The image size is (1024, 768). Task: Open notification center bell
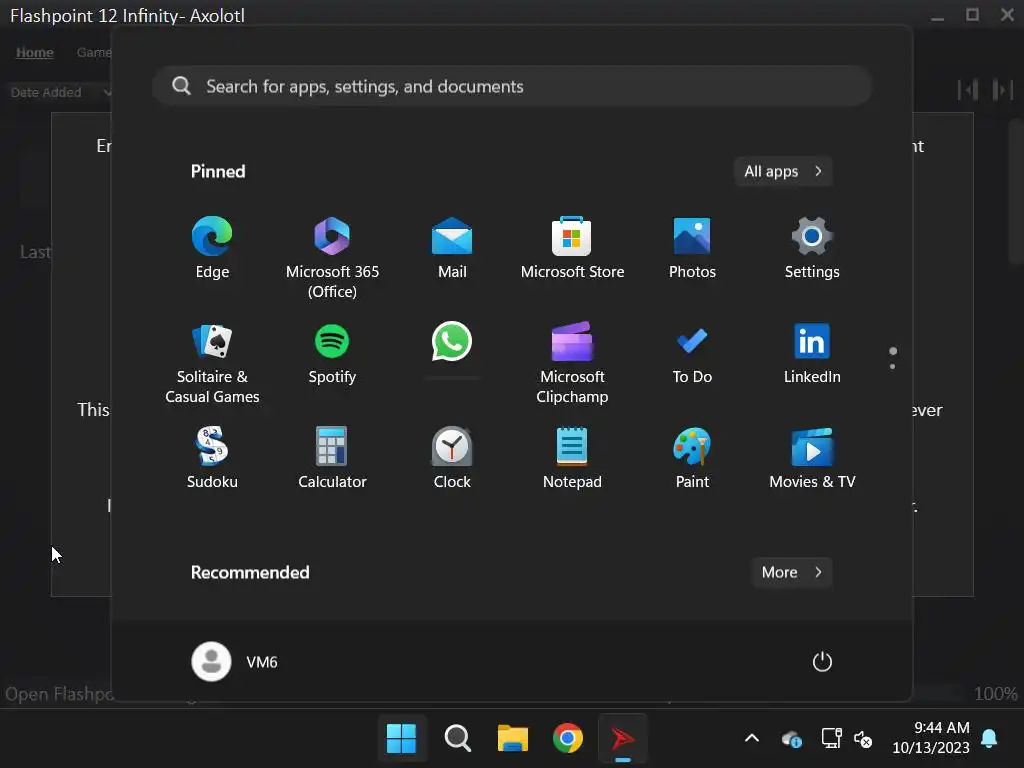pyautogui.click(x=989, y=739)
